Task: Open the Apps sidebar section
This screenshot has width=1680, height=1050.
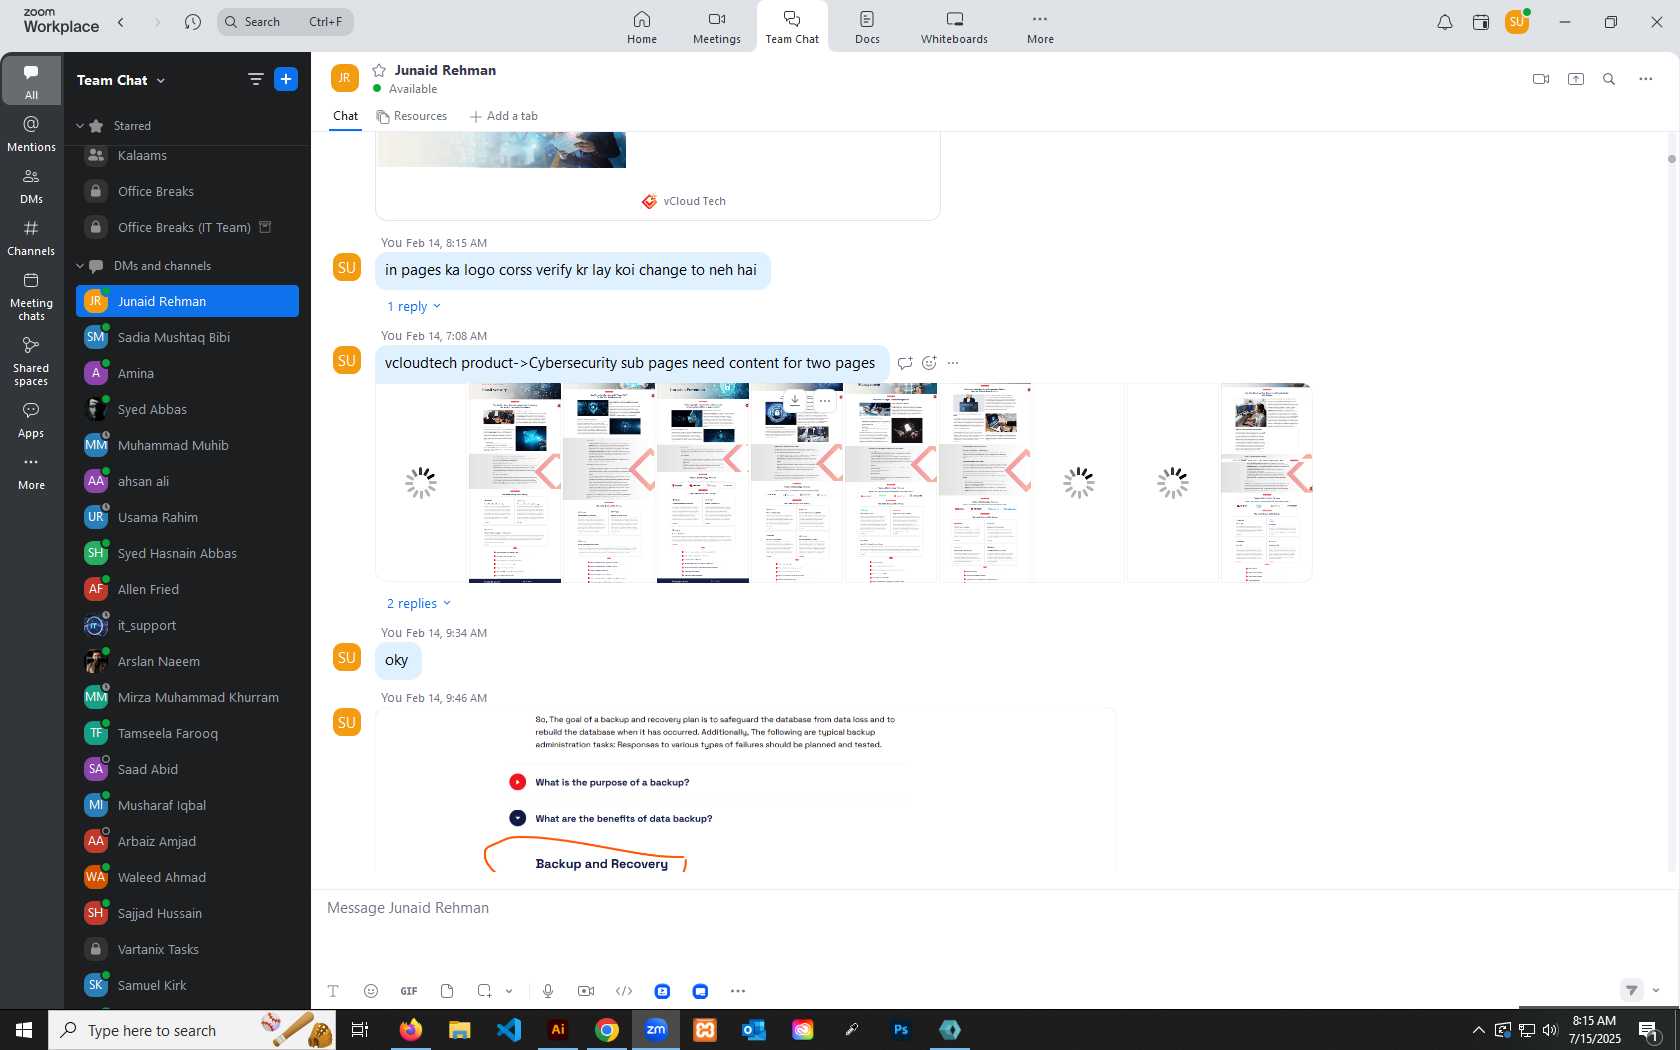Action: pos(31,420)
